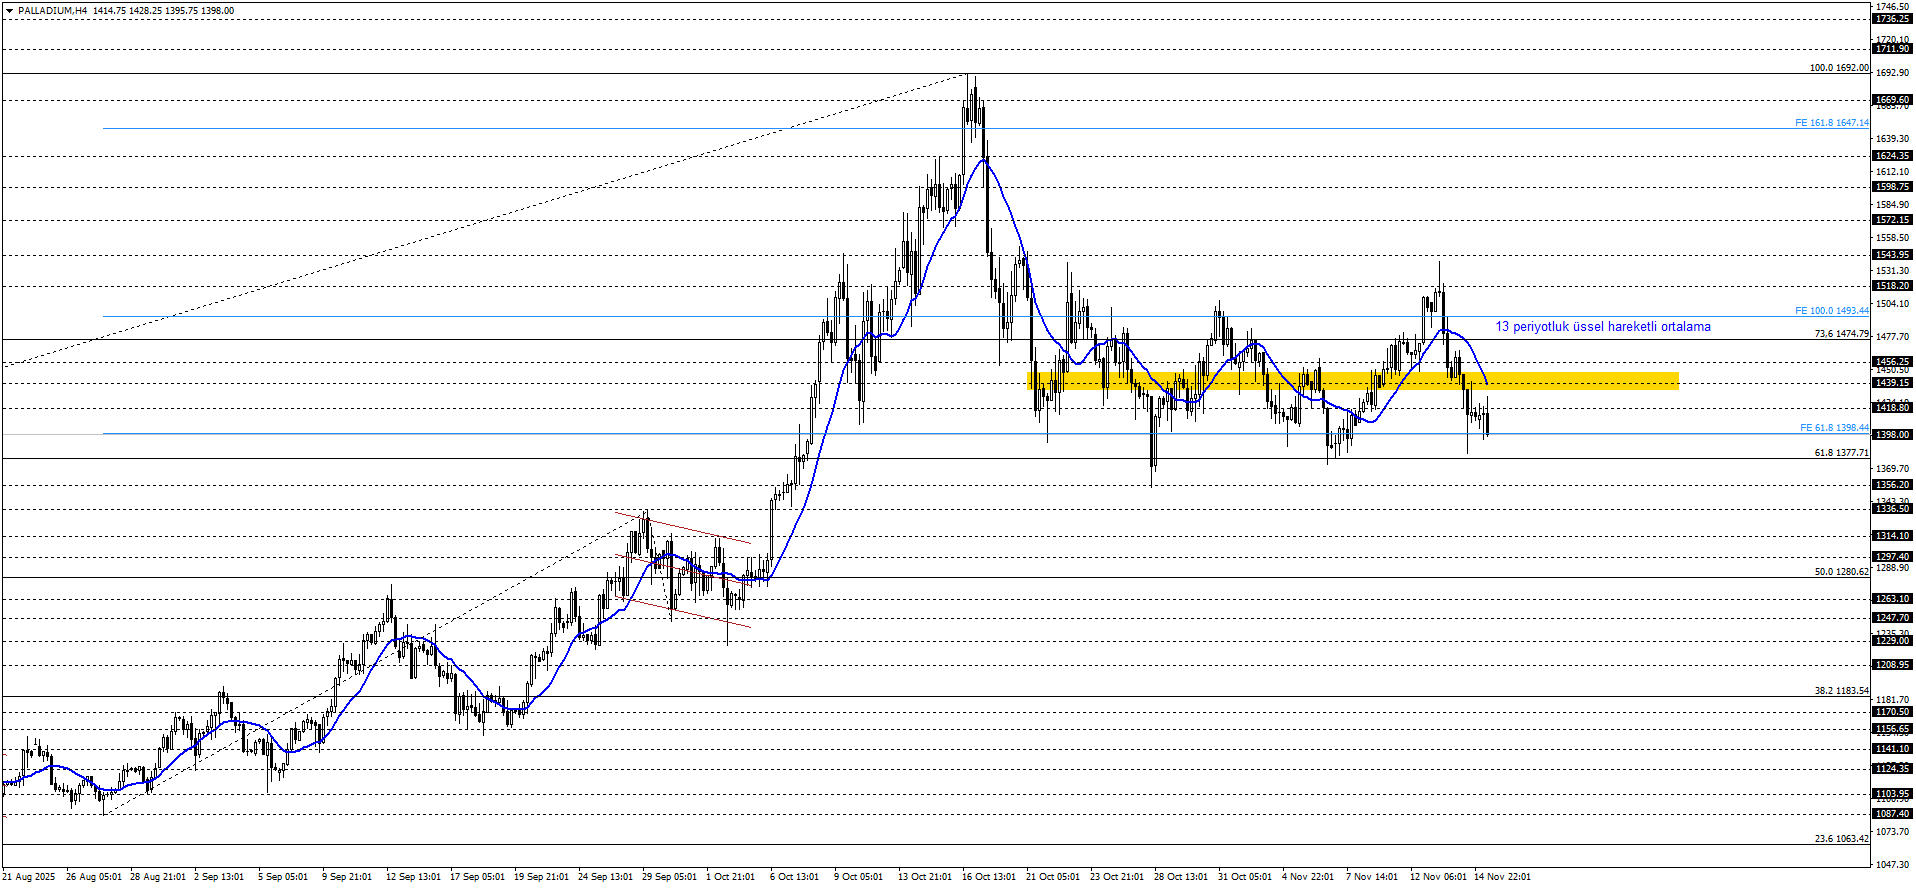Click the FE 161.8 1647.14 expansion label
Image resolution: width=1916 pixels, height=888 pixels.
pos(1831,123)
